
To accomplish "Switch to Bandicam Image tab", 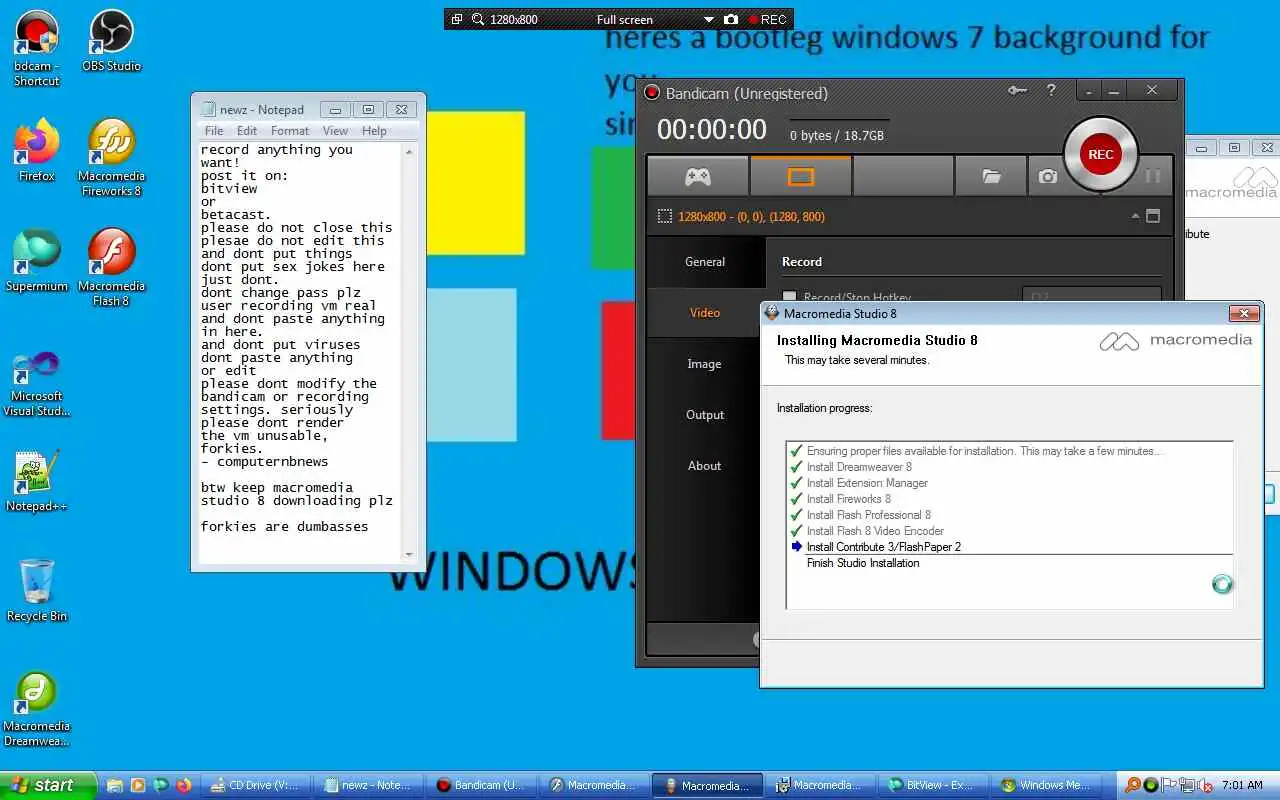I will coord(705,364).
